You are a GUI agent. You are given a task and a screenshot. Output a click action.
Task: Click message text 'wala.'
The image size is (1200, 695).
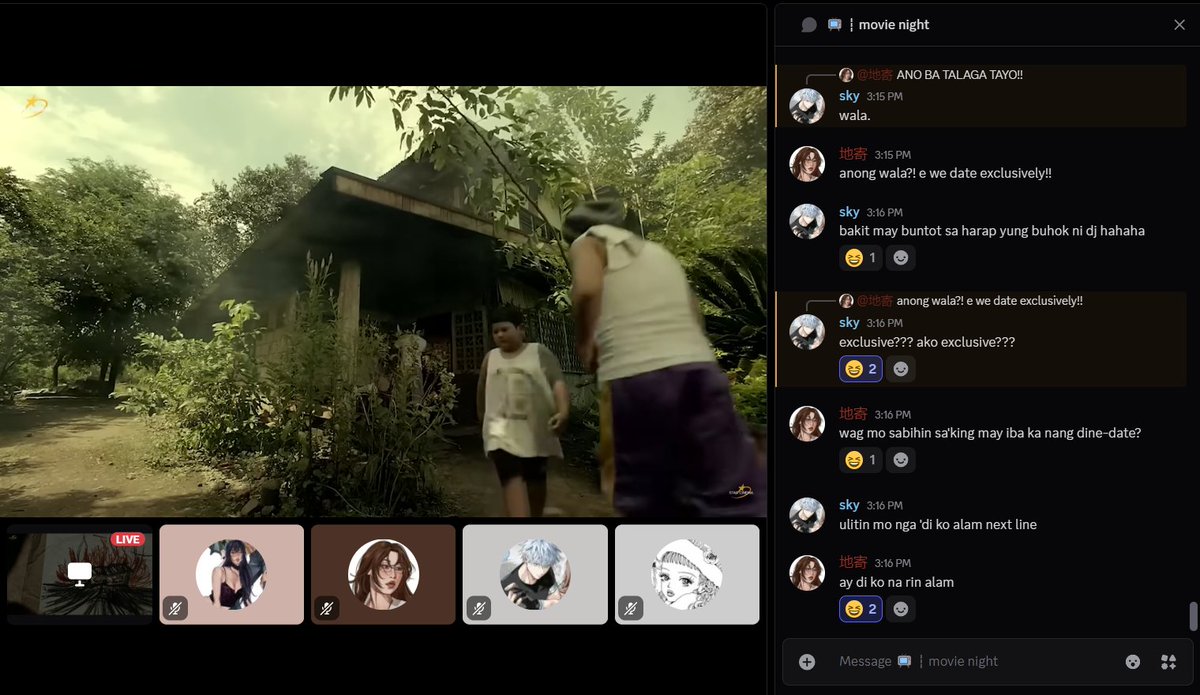855,115
